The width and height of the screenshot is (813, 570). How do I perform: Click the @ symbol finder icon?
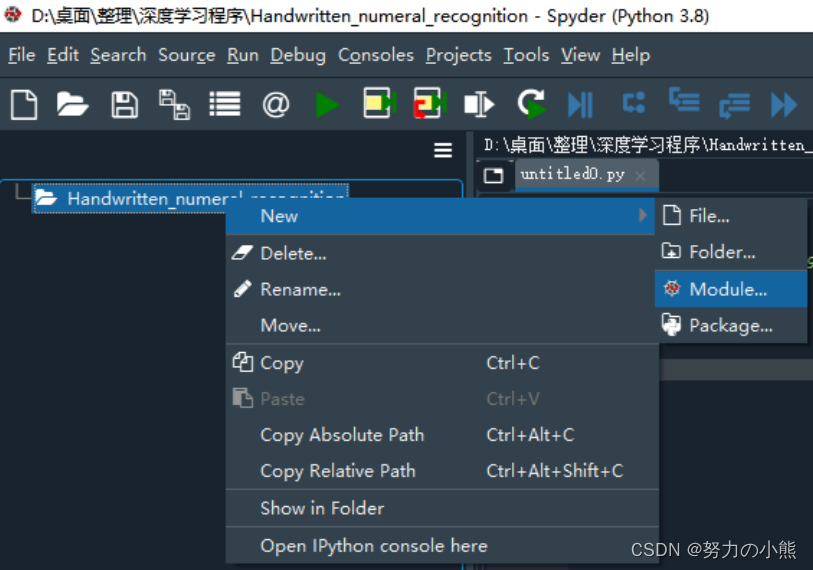click(x=275, y=105)
